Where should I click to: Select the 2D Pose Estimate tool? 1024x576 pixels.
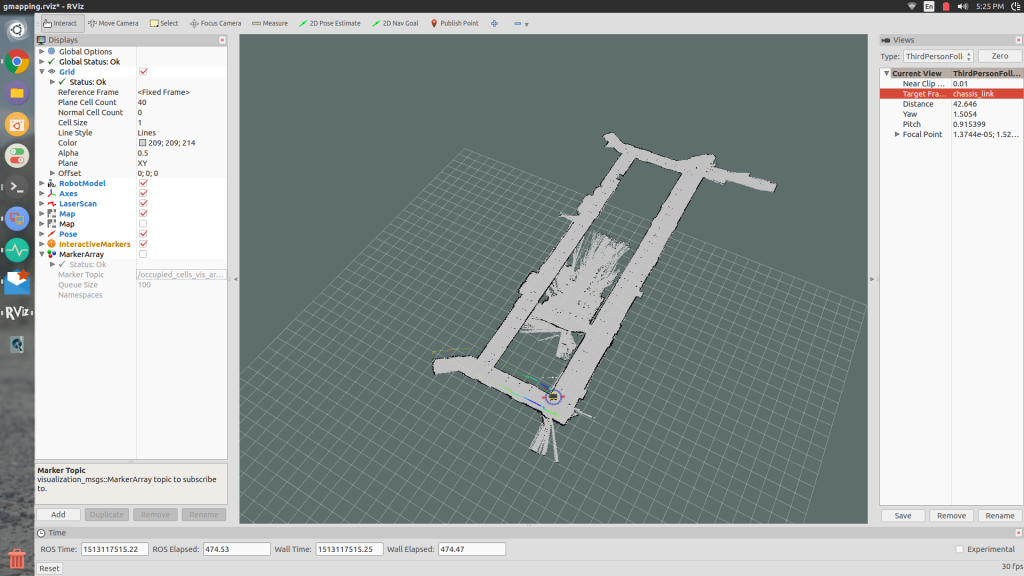tap(330, 24)
